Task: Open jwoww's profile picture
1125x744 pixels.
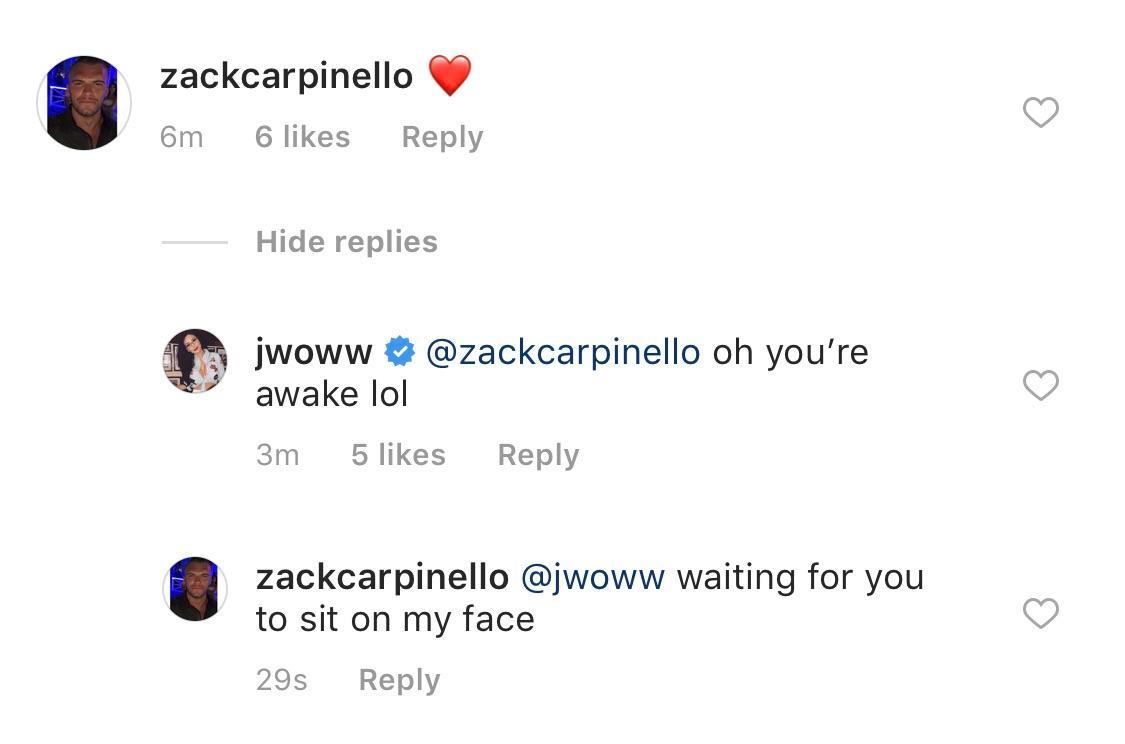Action: (x=194, y=360)
